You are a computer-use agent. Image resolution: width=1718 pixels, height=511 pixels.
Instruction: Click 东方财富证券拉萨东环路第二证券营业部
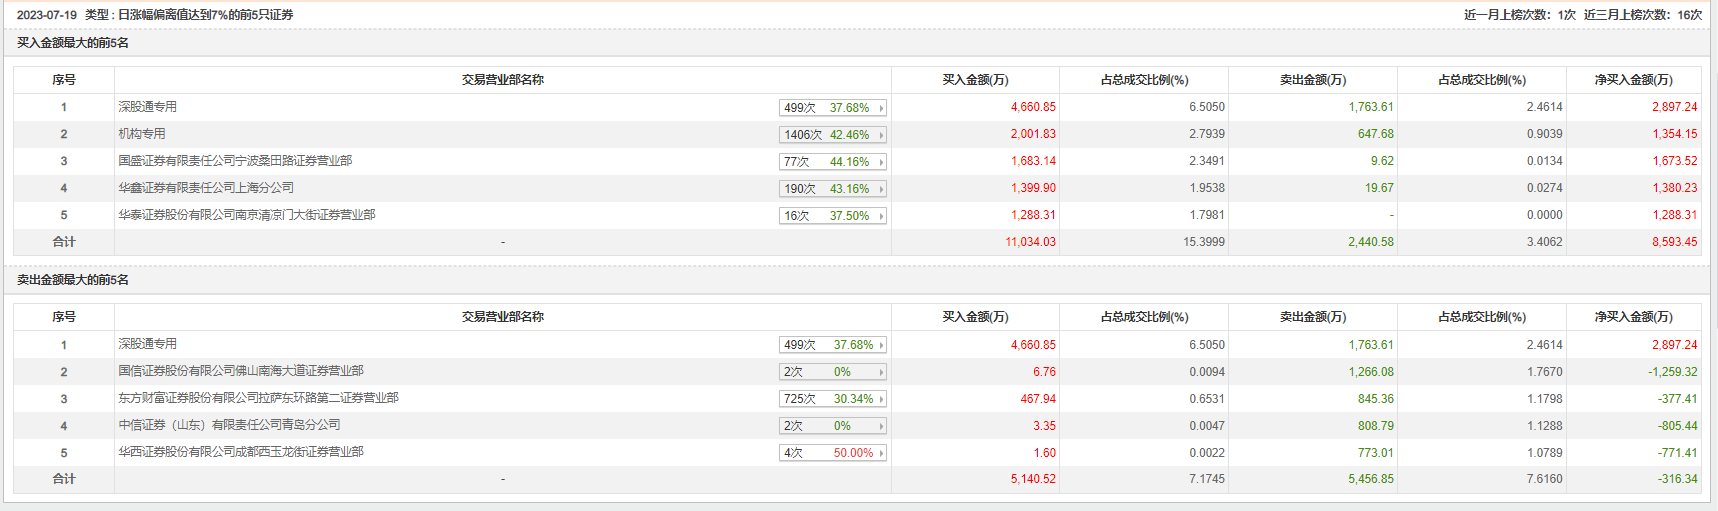pyautogui.click(x=258, y=398)
